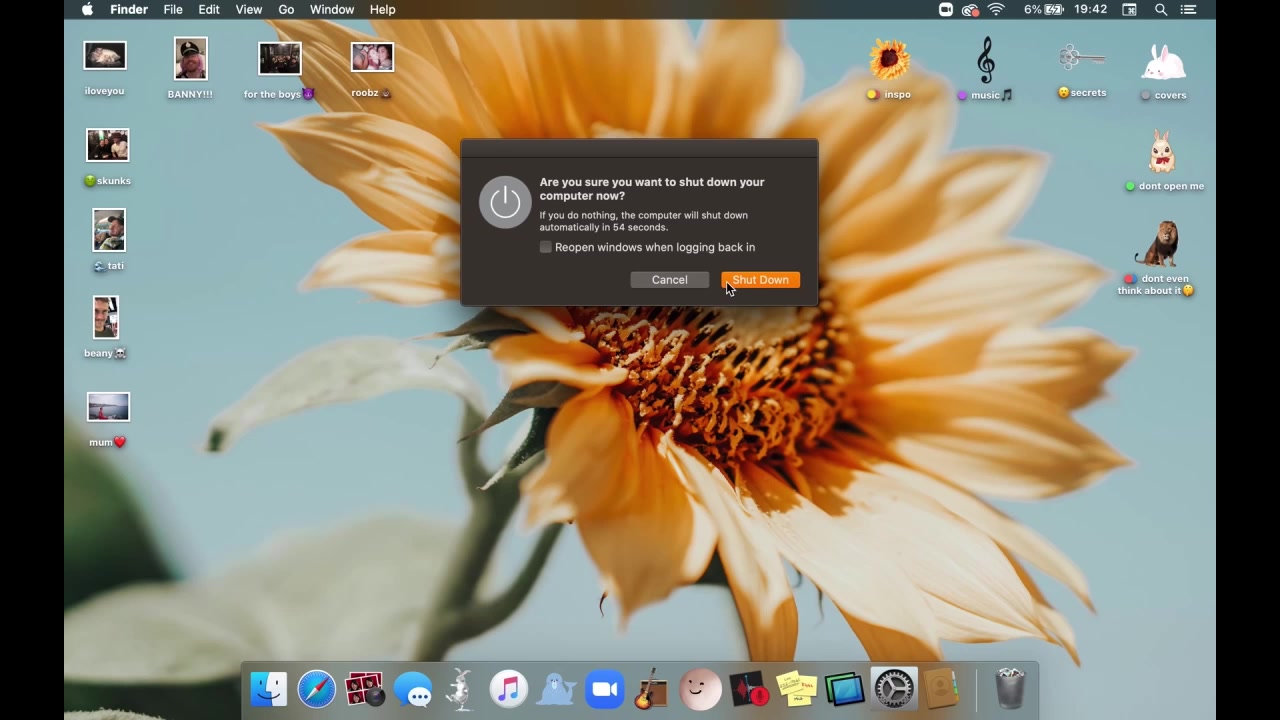Select the tati desktop image

pos(108,231)
